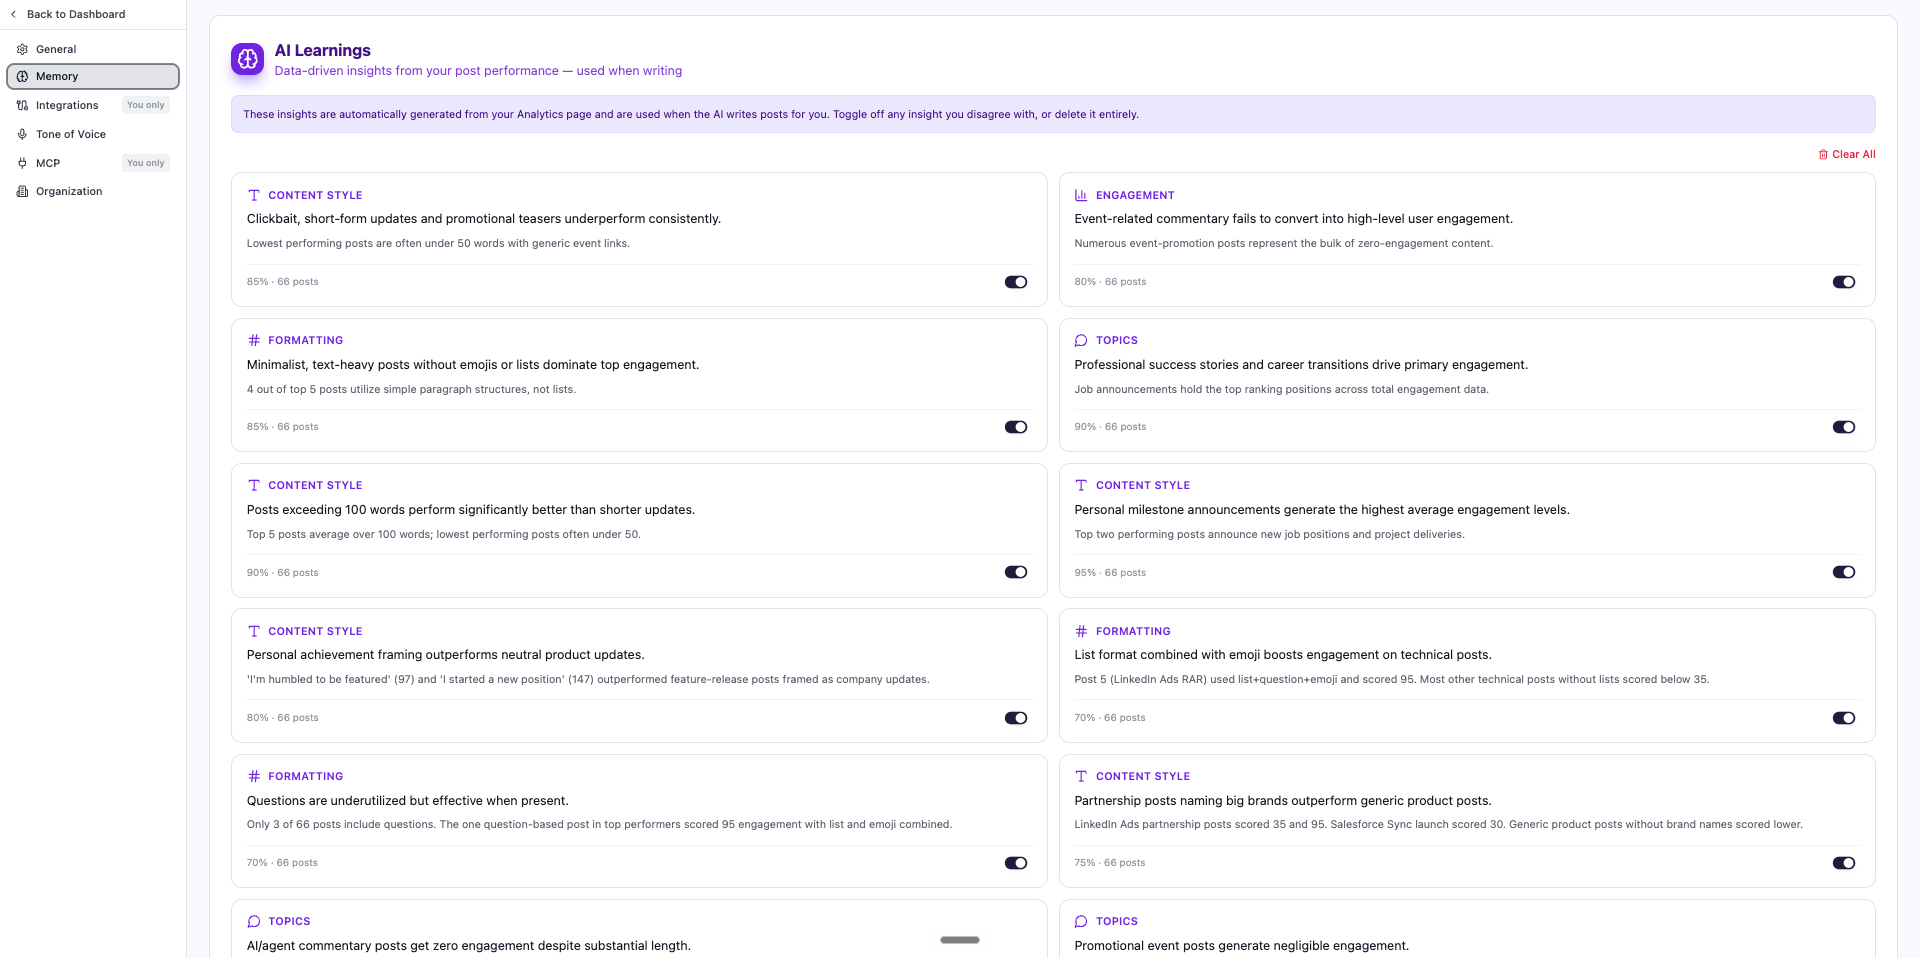Click 'AI/agent commentary posts get zero engagement' text
1920x958 pixels.
click(x=468, y=946)
